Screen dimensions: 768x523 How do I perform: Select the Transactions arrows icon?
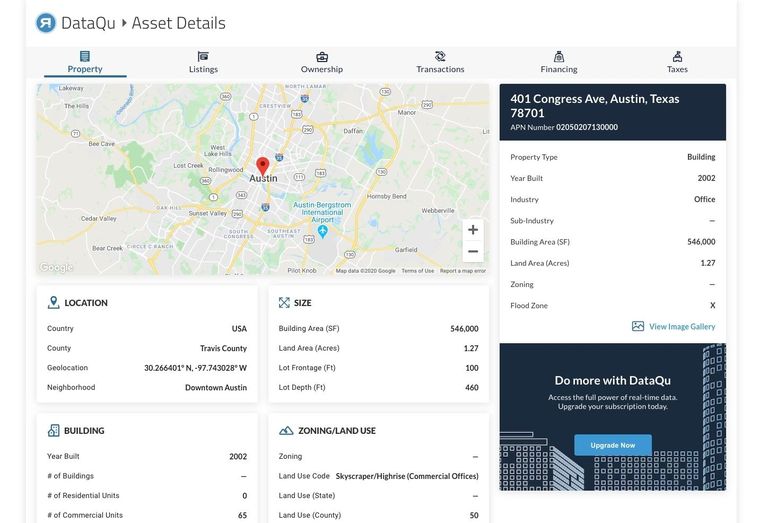(x=440, y=56)
